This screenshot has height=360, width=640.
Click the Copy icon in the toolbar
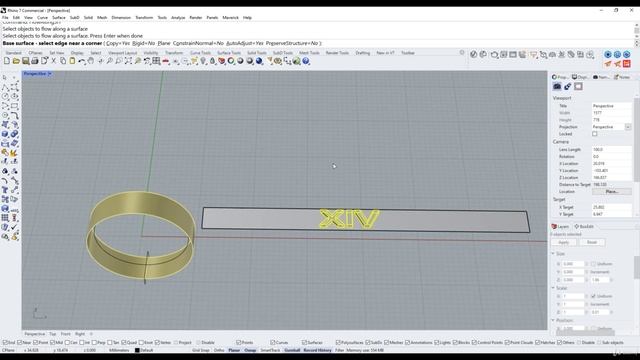tap(63, 61)
